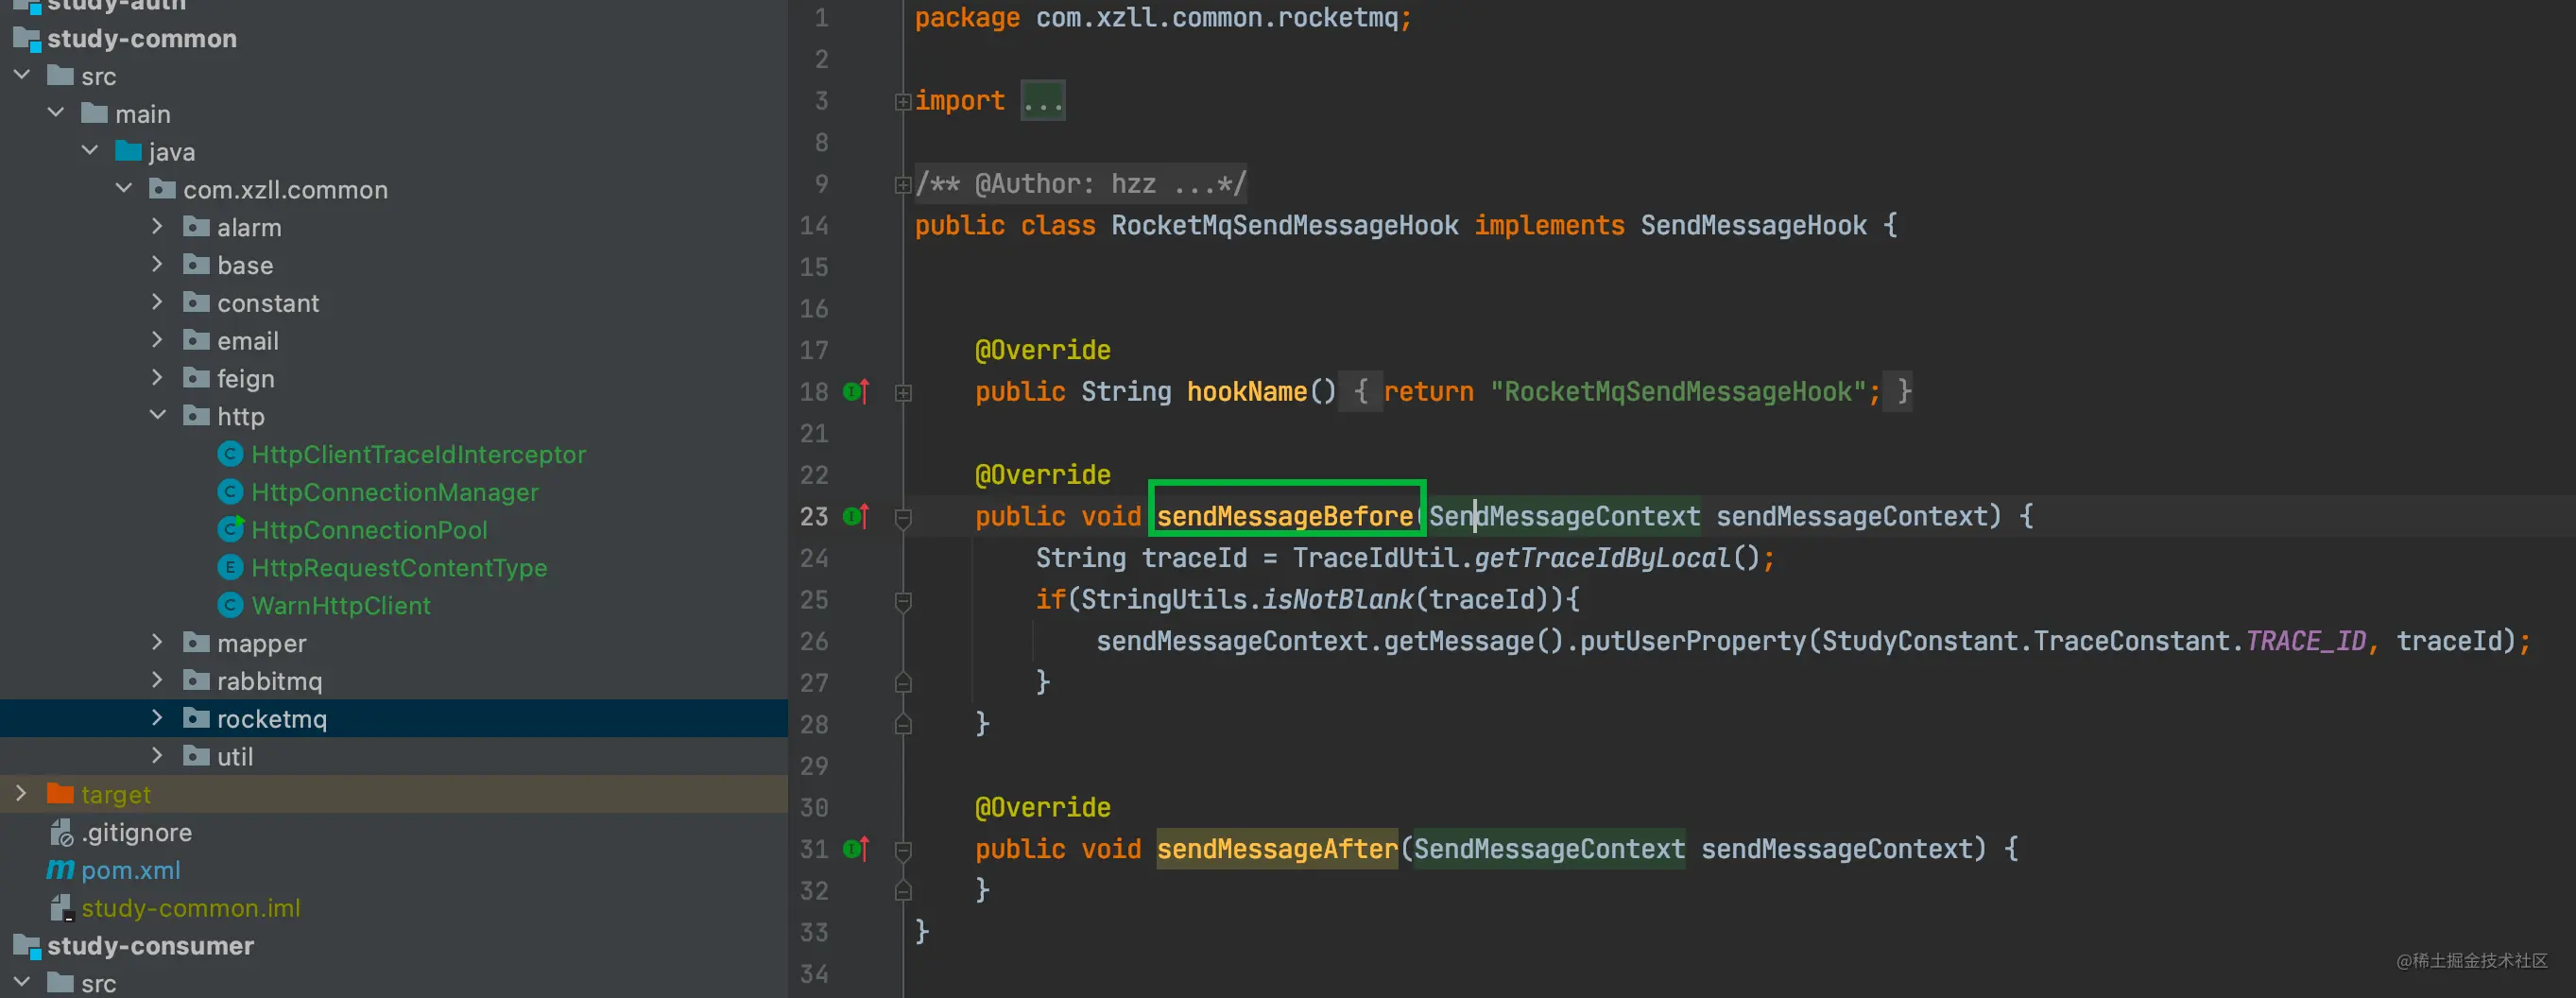Image resolution: width=2576 pixels, height=998 pixels.
Task: Expand the alarm package
Action: point(157,226)
